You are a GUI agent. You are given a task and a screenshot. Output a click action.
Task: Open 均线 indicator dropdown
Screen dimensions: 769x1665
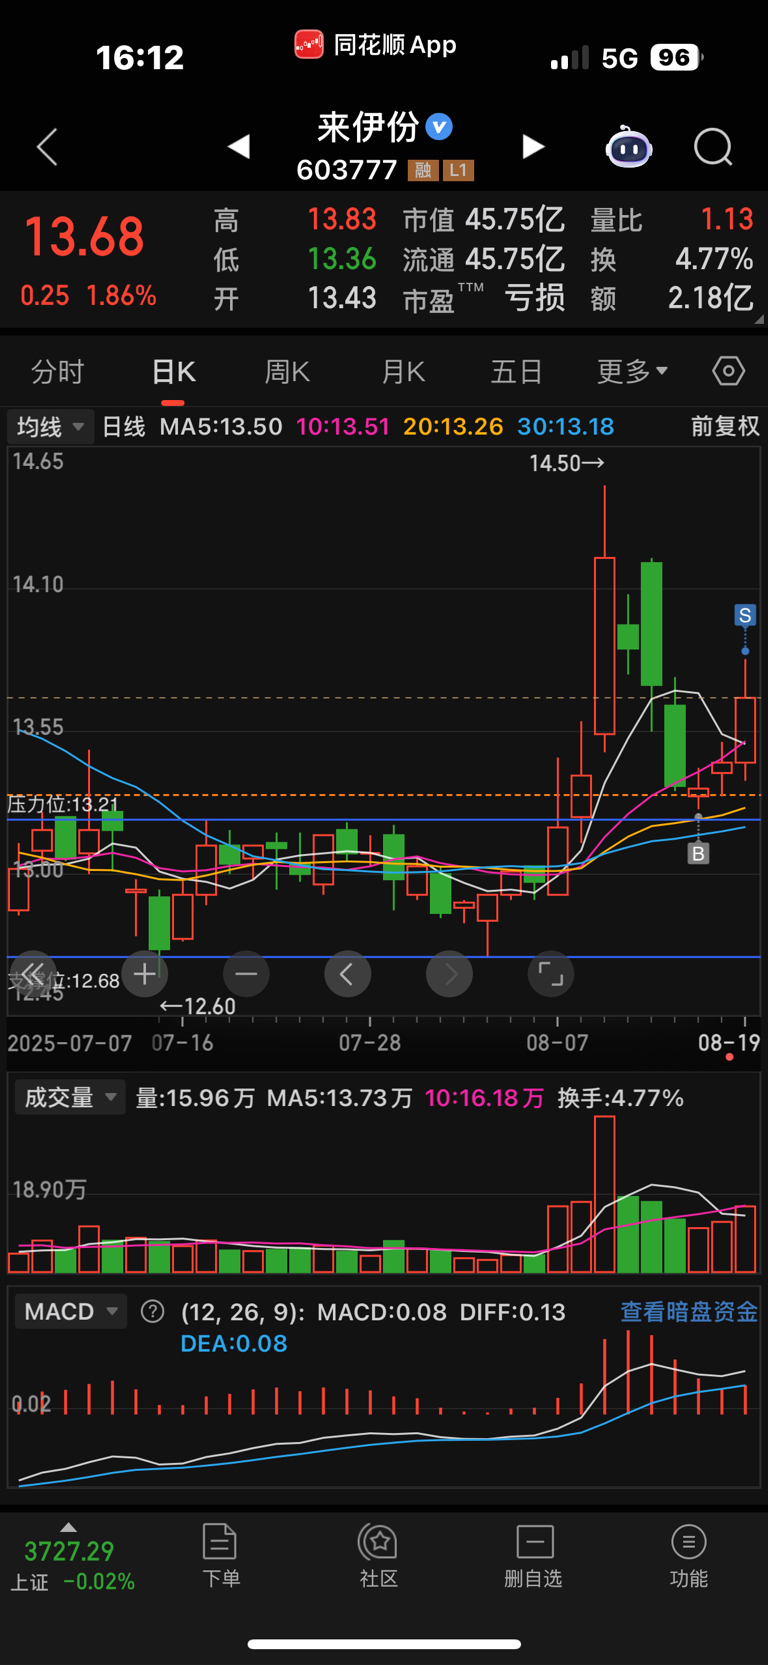point(51,427)
